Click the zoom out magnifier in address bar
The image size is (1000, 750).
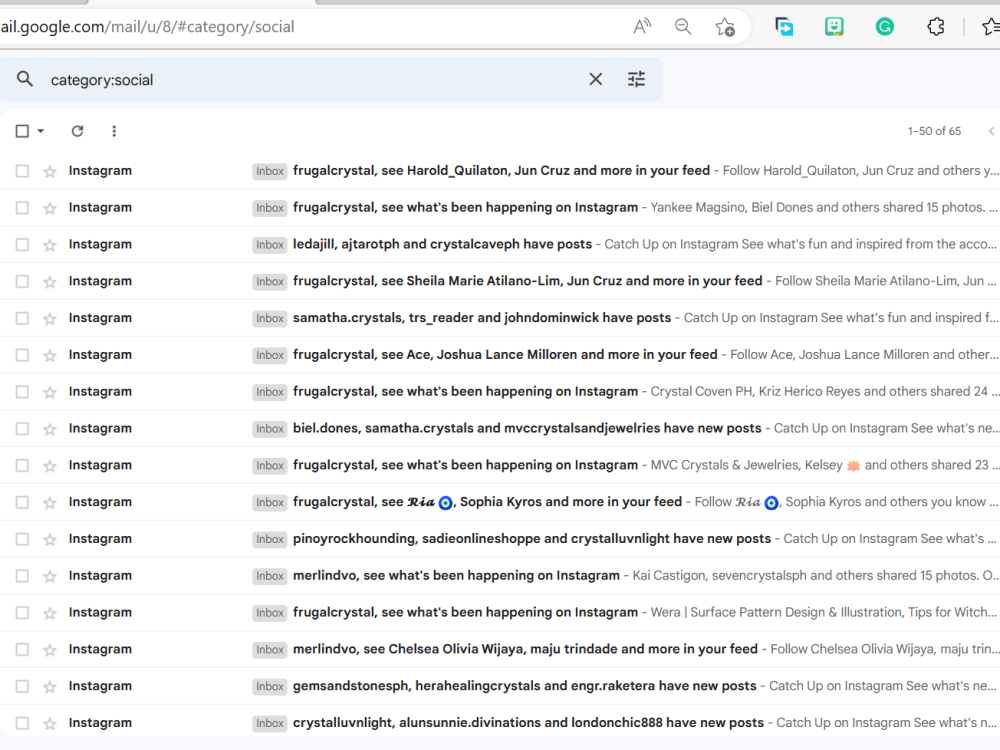[x=683, y=27]
